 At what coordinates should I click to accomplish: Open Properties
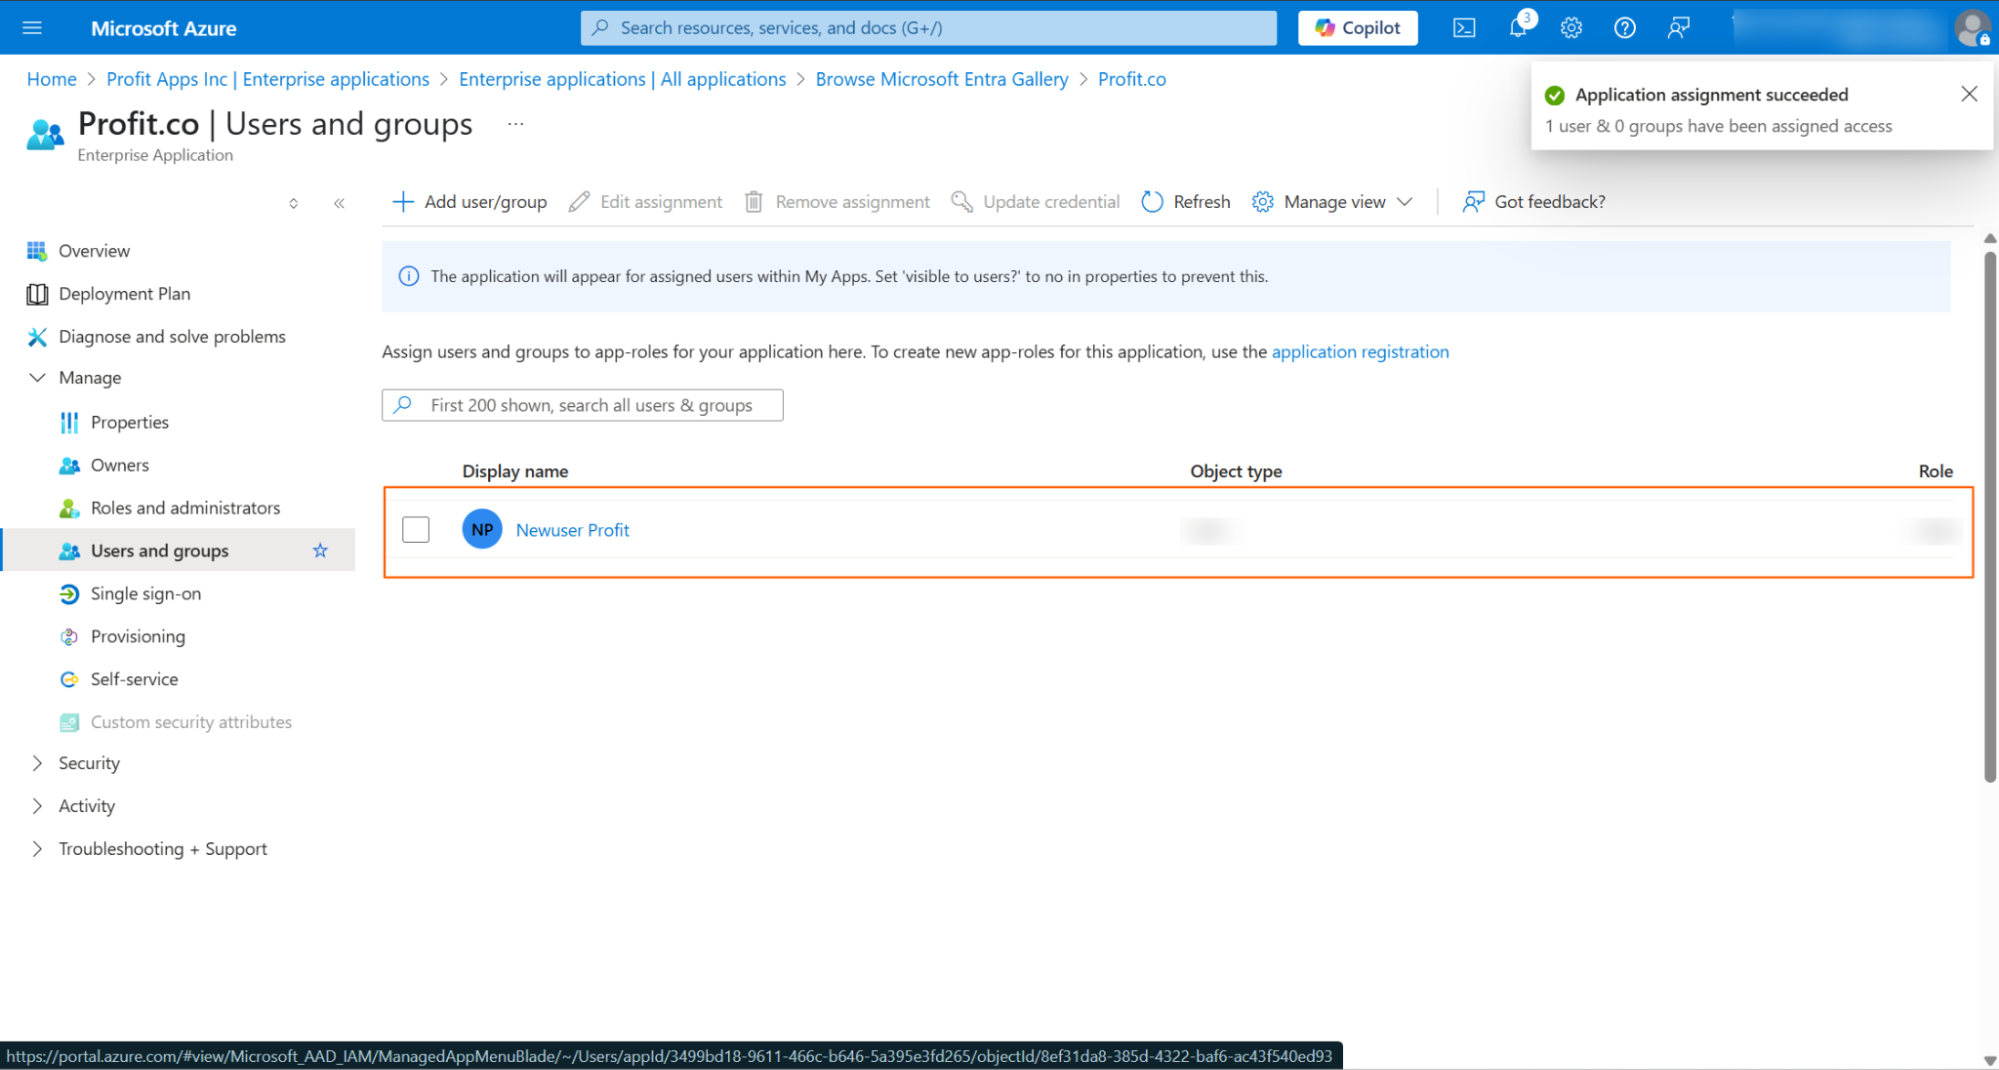pyautogui.click(x=114, y=422)
